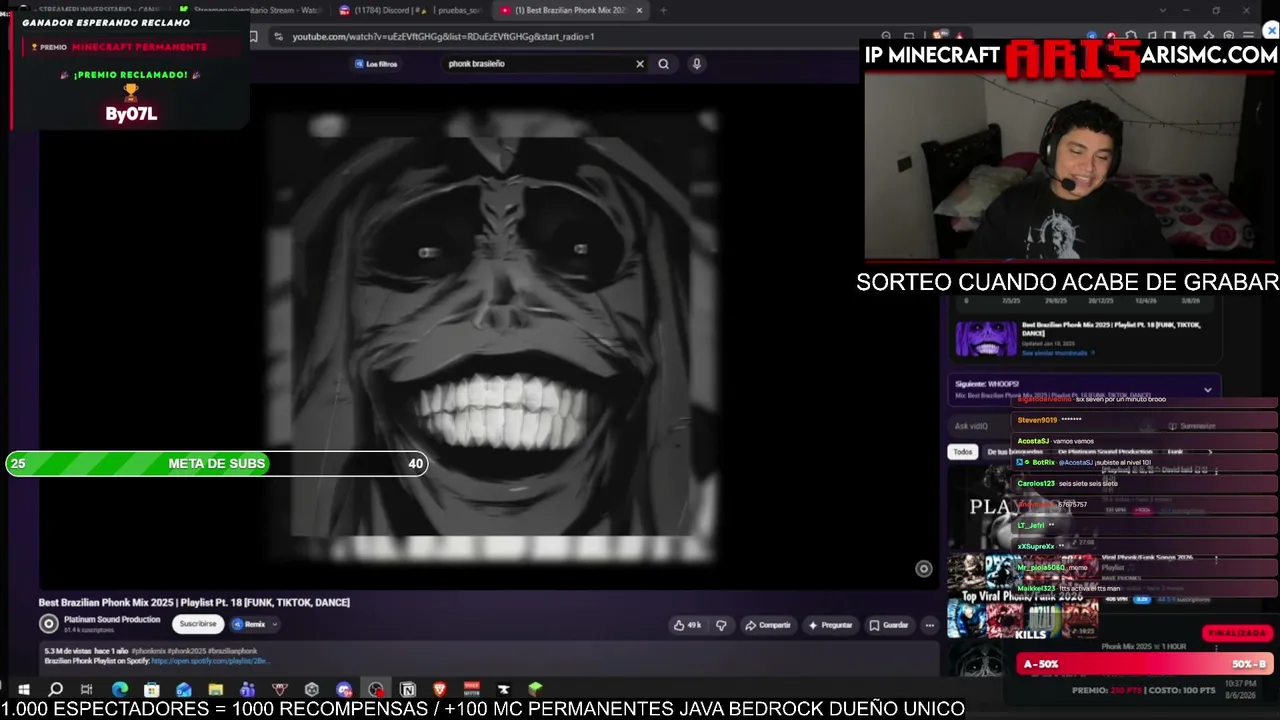
Task: Select the Best Brazilian Phonk Mix tab
Action: 570,10
